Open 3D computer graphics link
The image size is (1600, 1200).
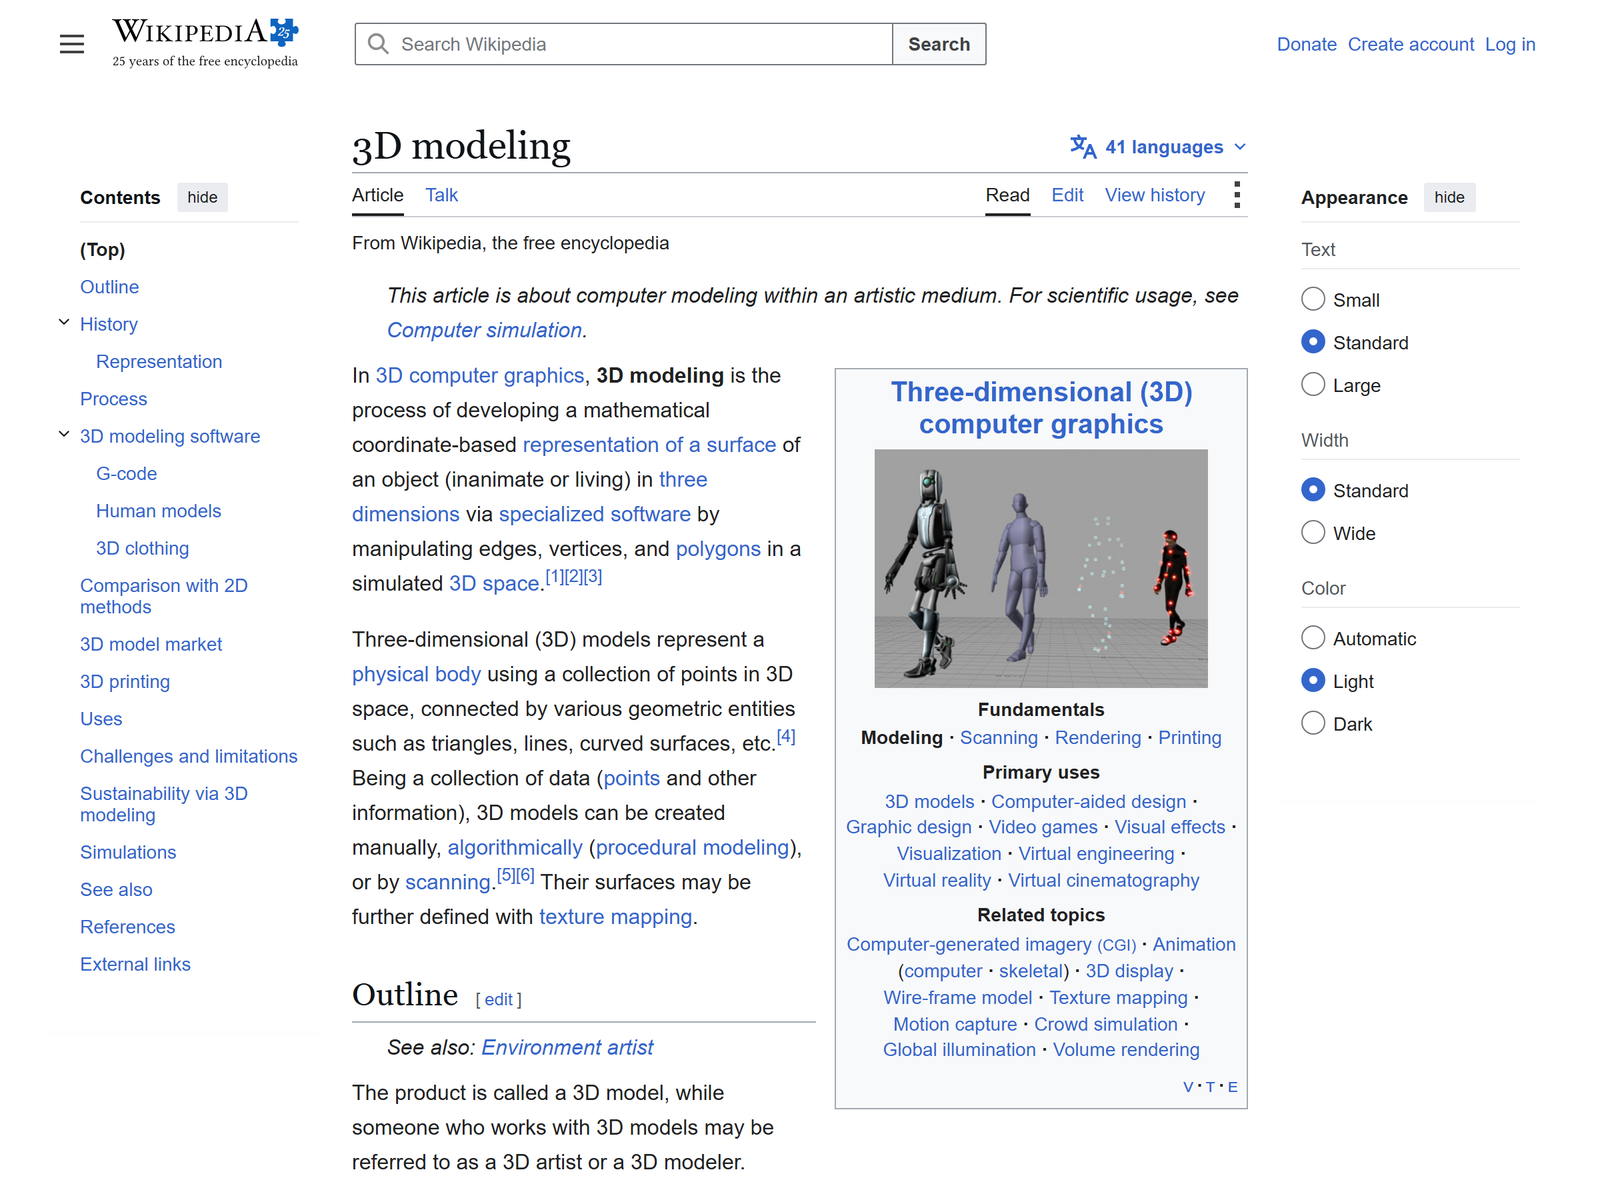tap(480, 375)
